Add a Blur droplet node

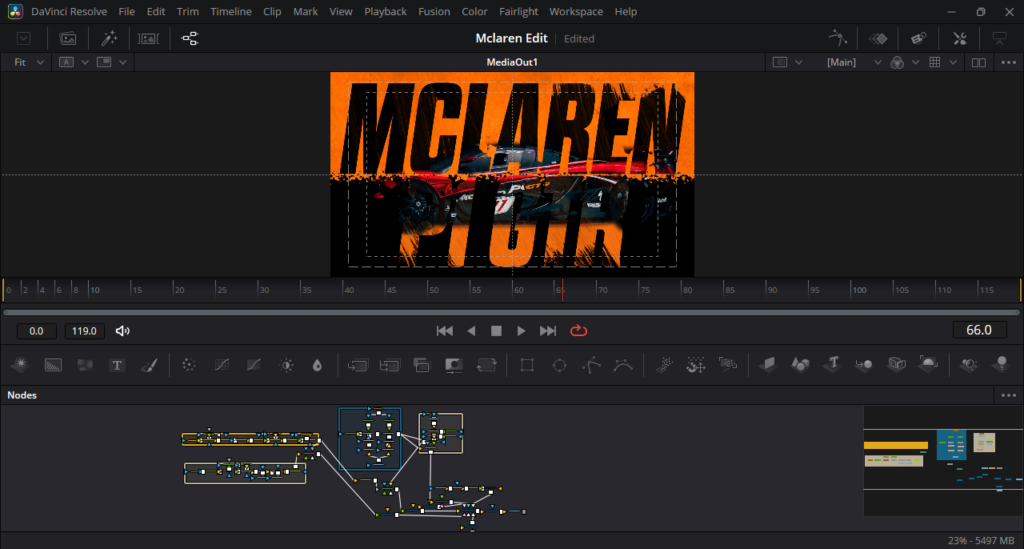[317, 365]
